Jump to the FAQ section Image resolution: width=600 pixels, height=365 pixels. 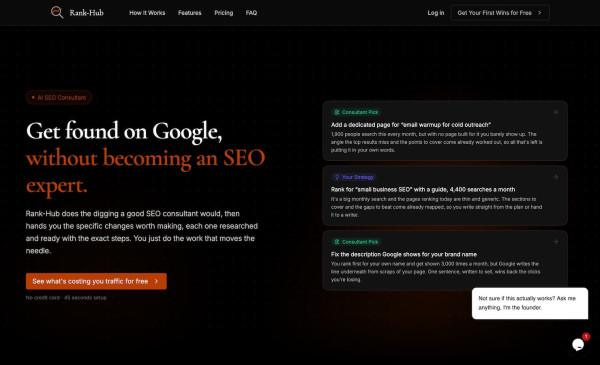coord(251,13)
